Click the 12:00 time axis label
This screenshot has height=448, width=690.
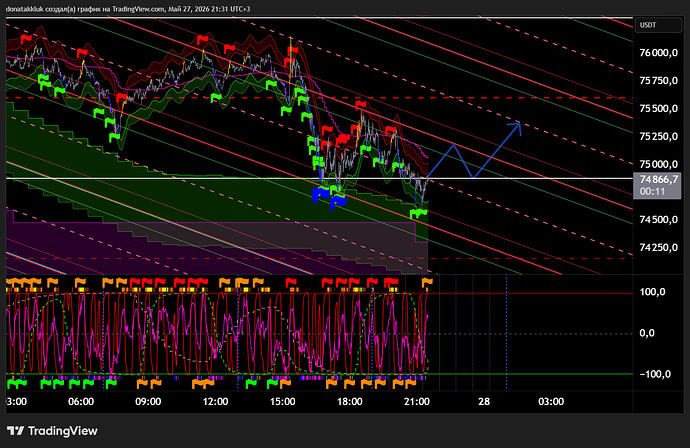[215, 402]
